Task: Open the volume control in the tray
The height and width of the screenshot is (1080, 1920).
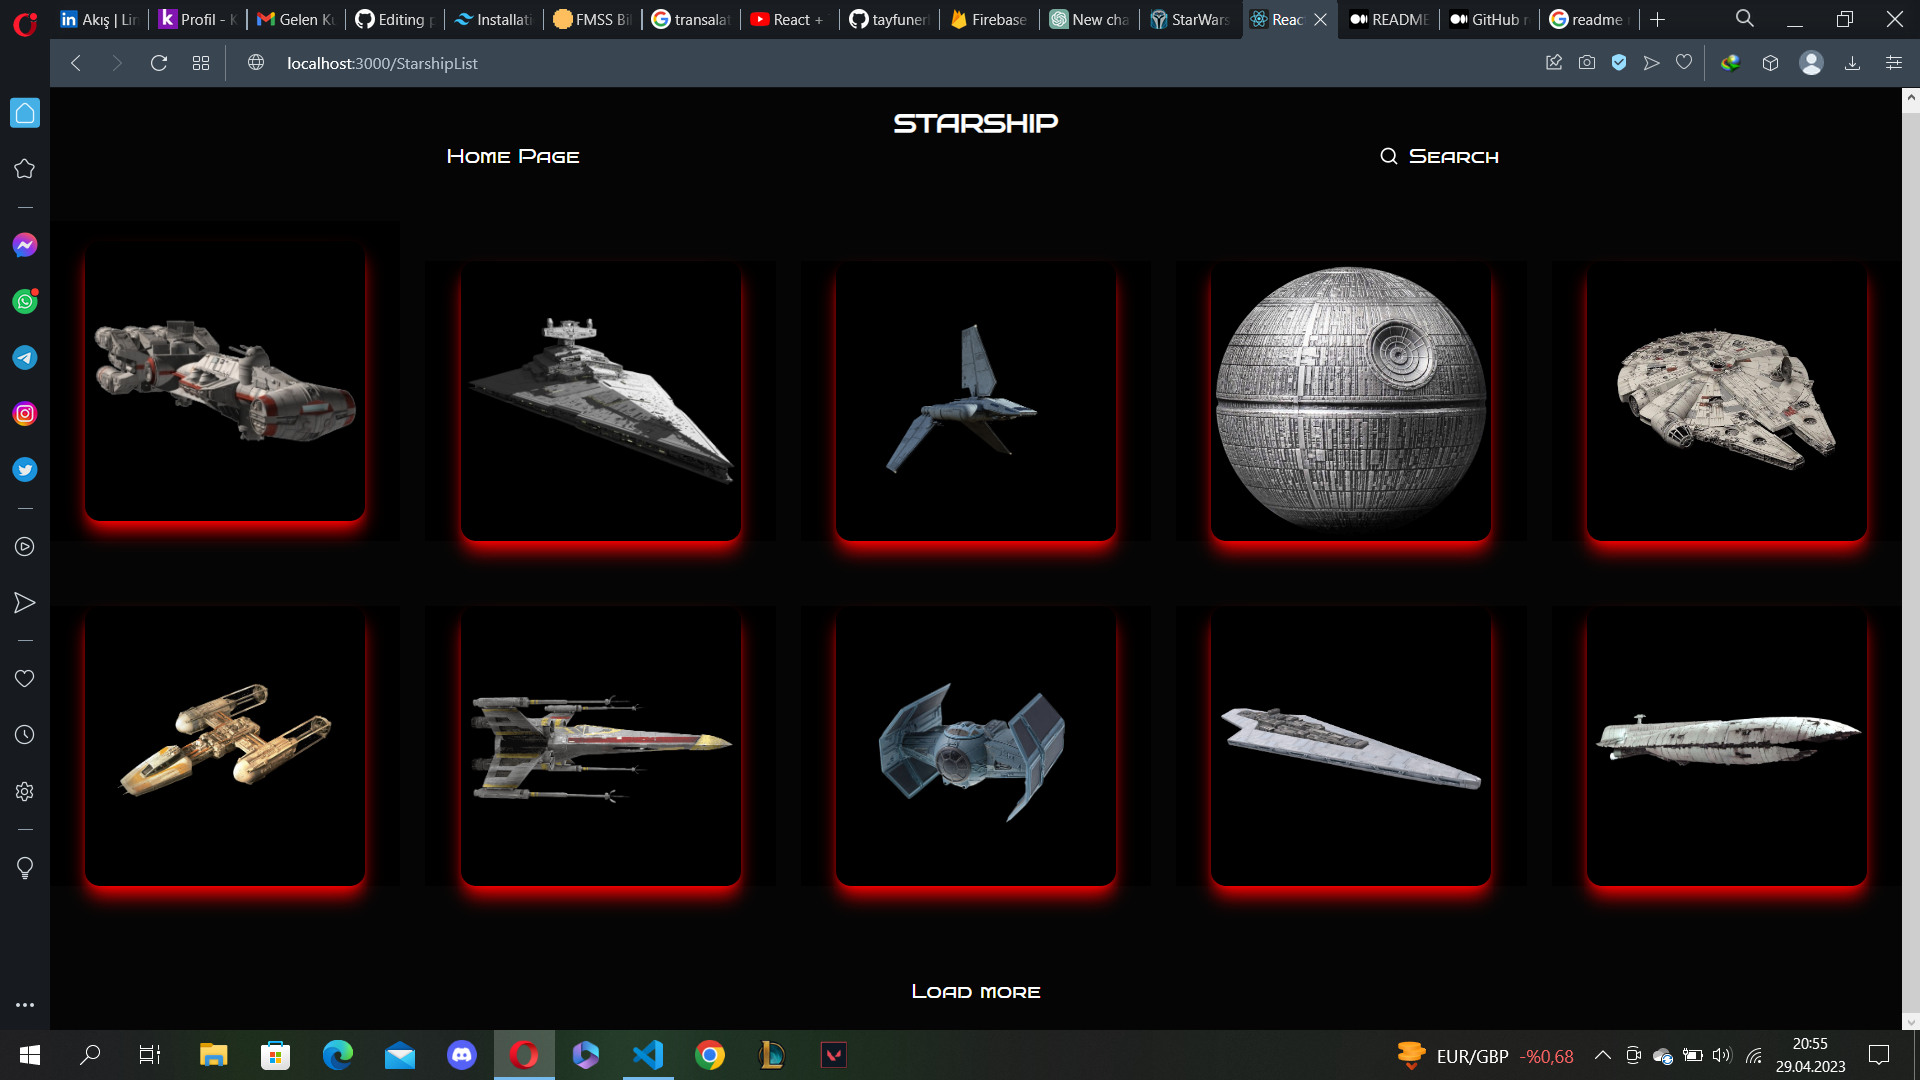Action: coord(1721,1055)
